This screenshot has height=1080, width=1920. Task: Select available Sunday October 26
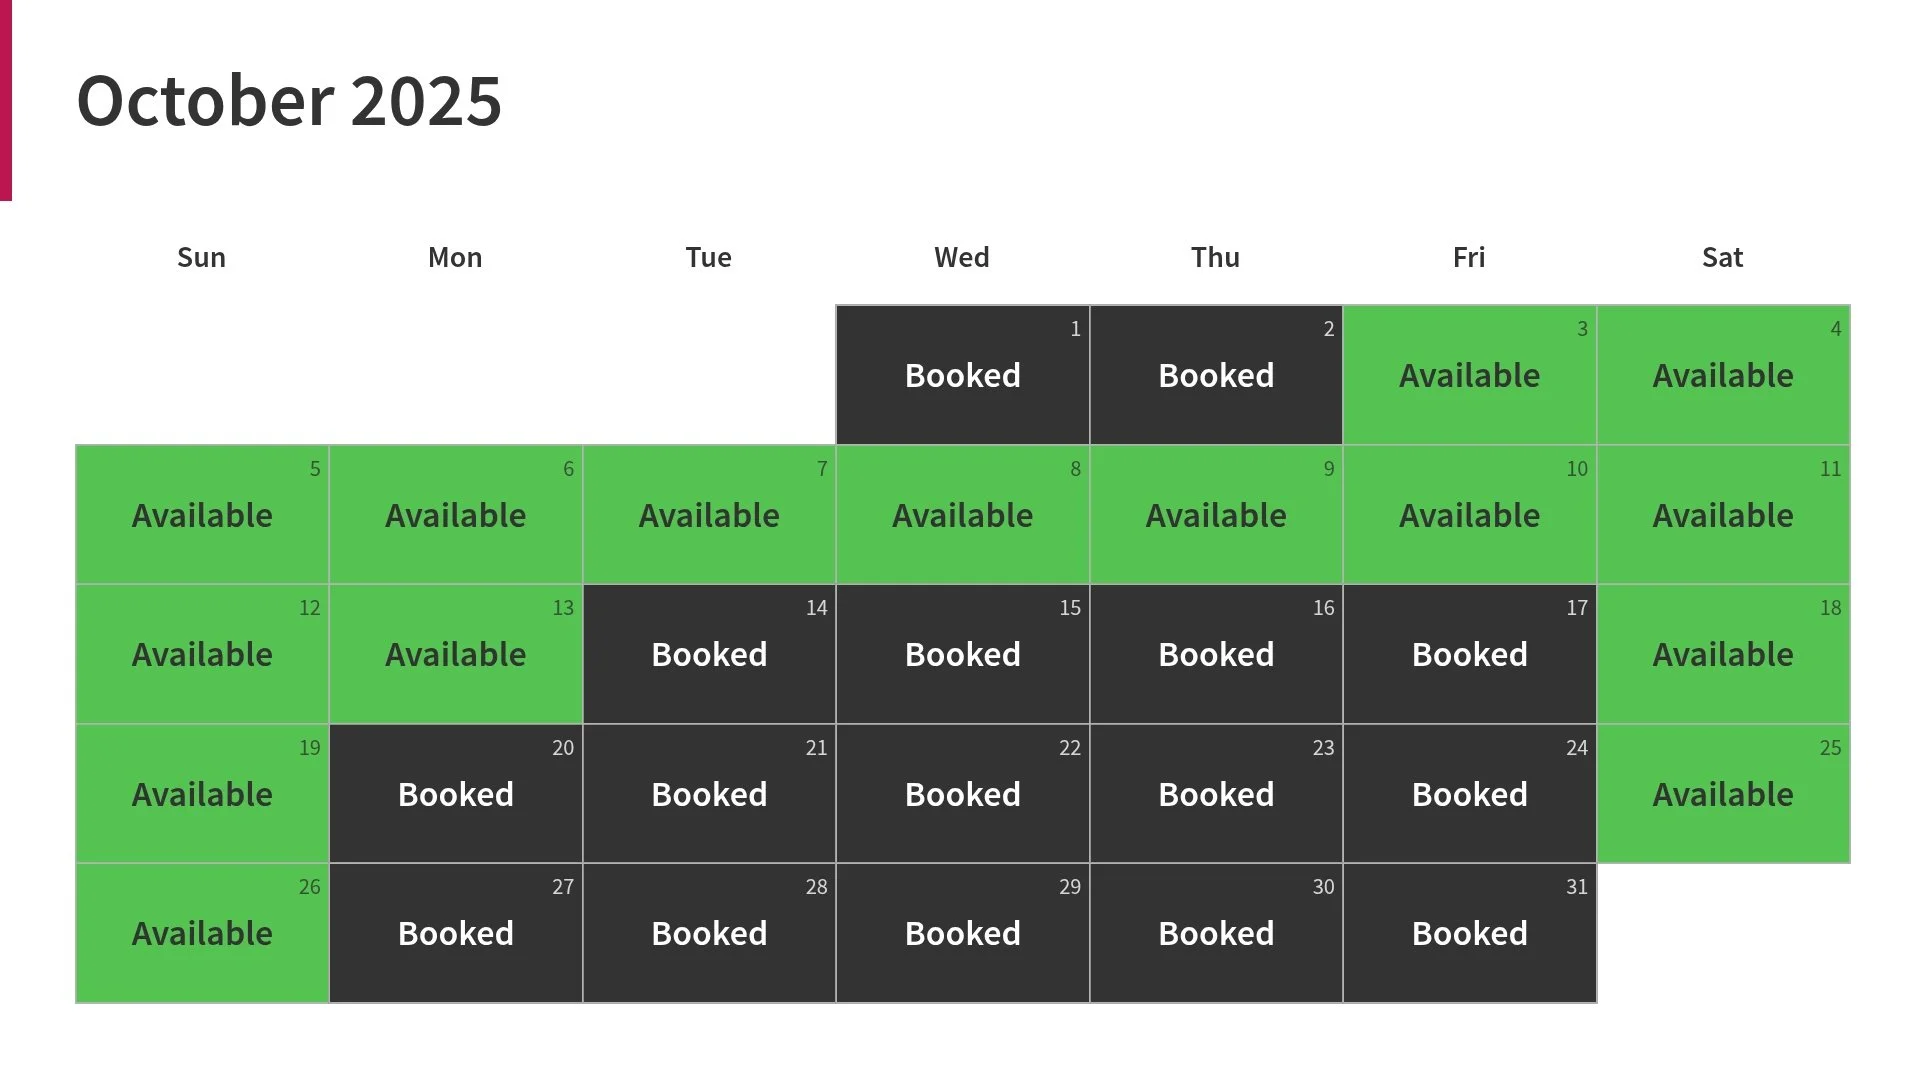click(x=202, y=933)
